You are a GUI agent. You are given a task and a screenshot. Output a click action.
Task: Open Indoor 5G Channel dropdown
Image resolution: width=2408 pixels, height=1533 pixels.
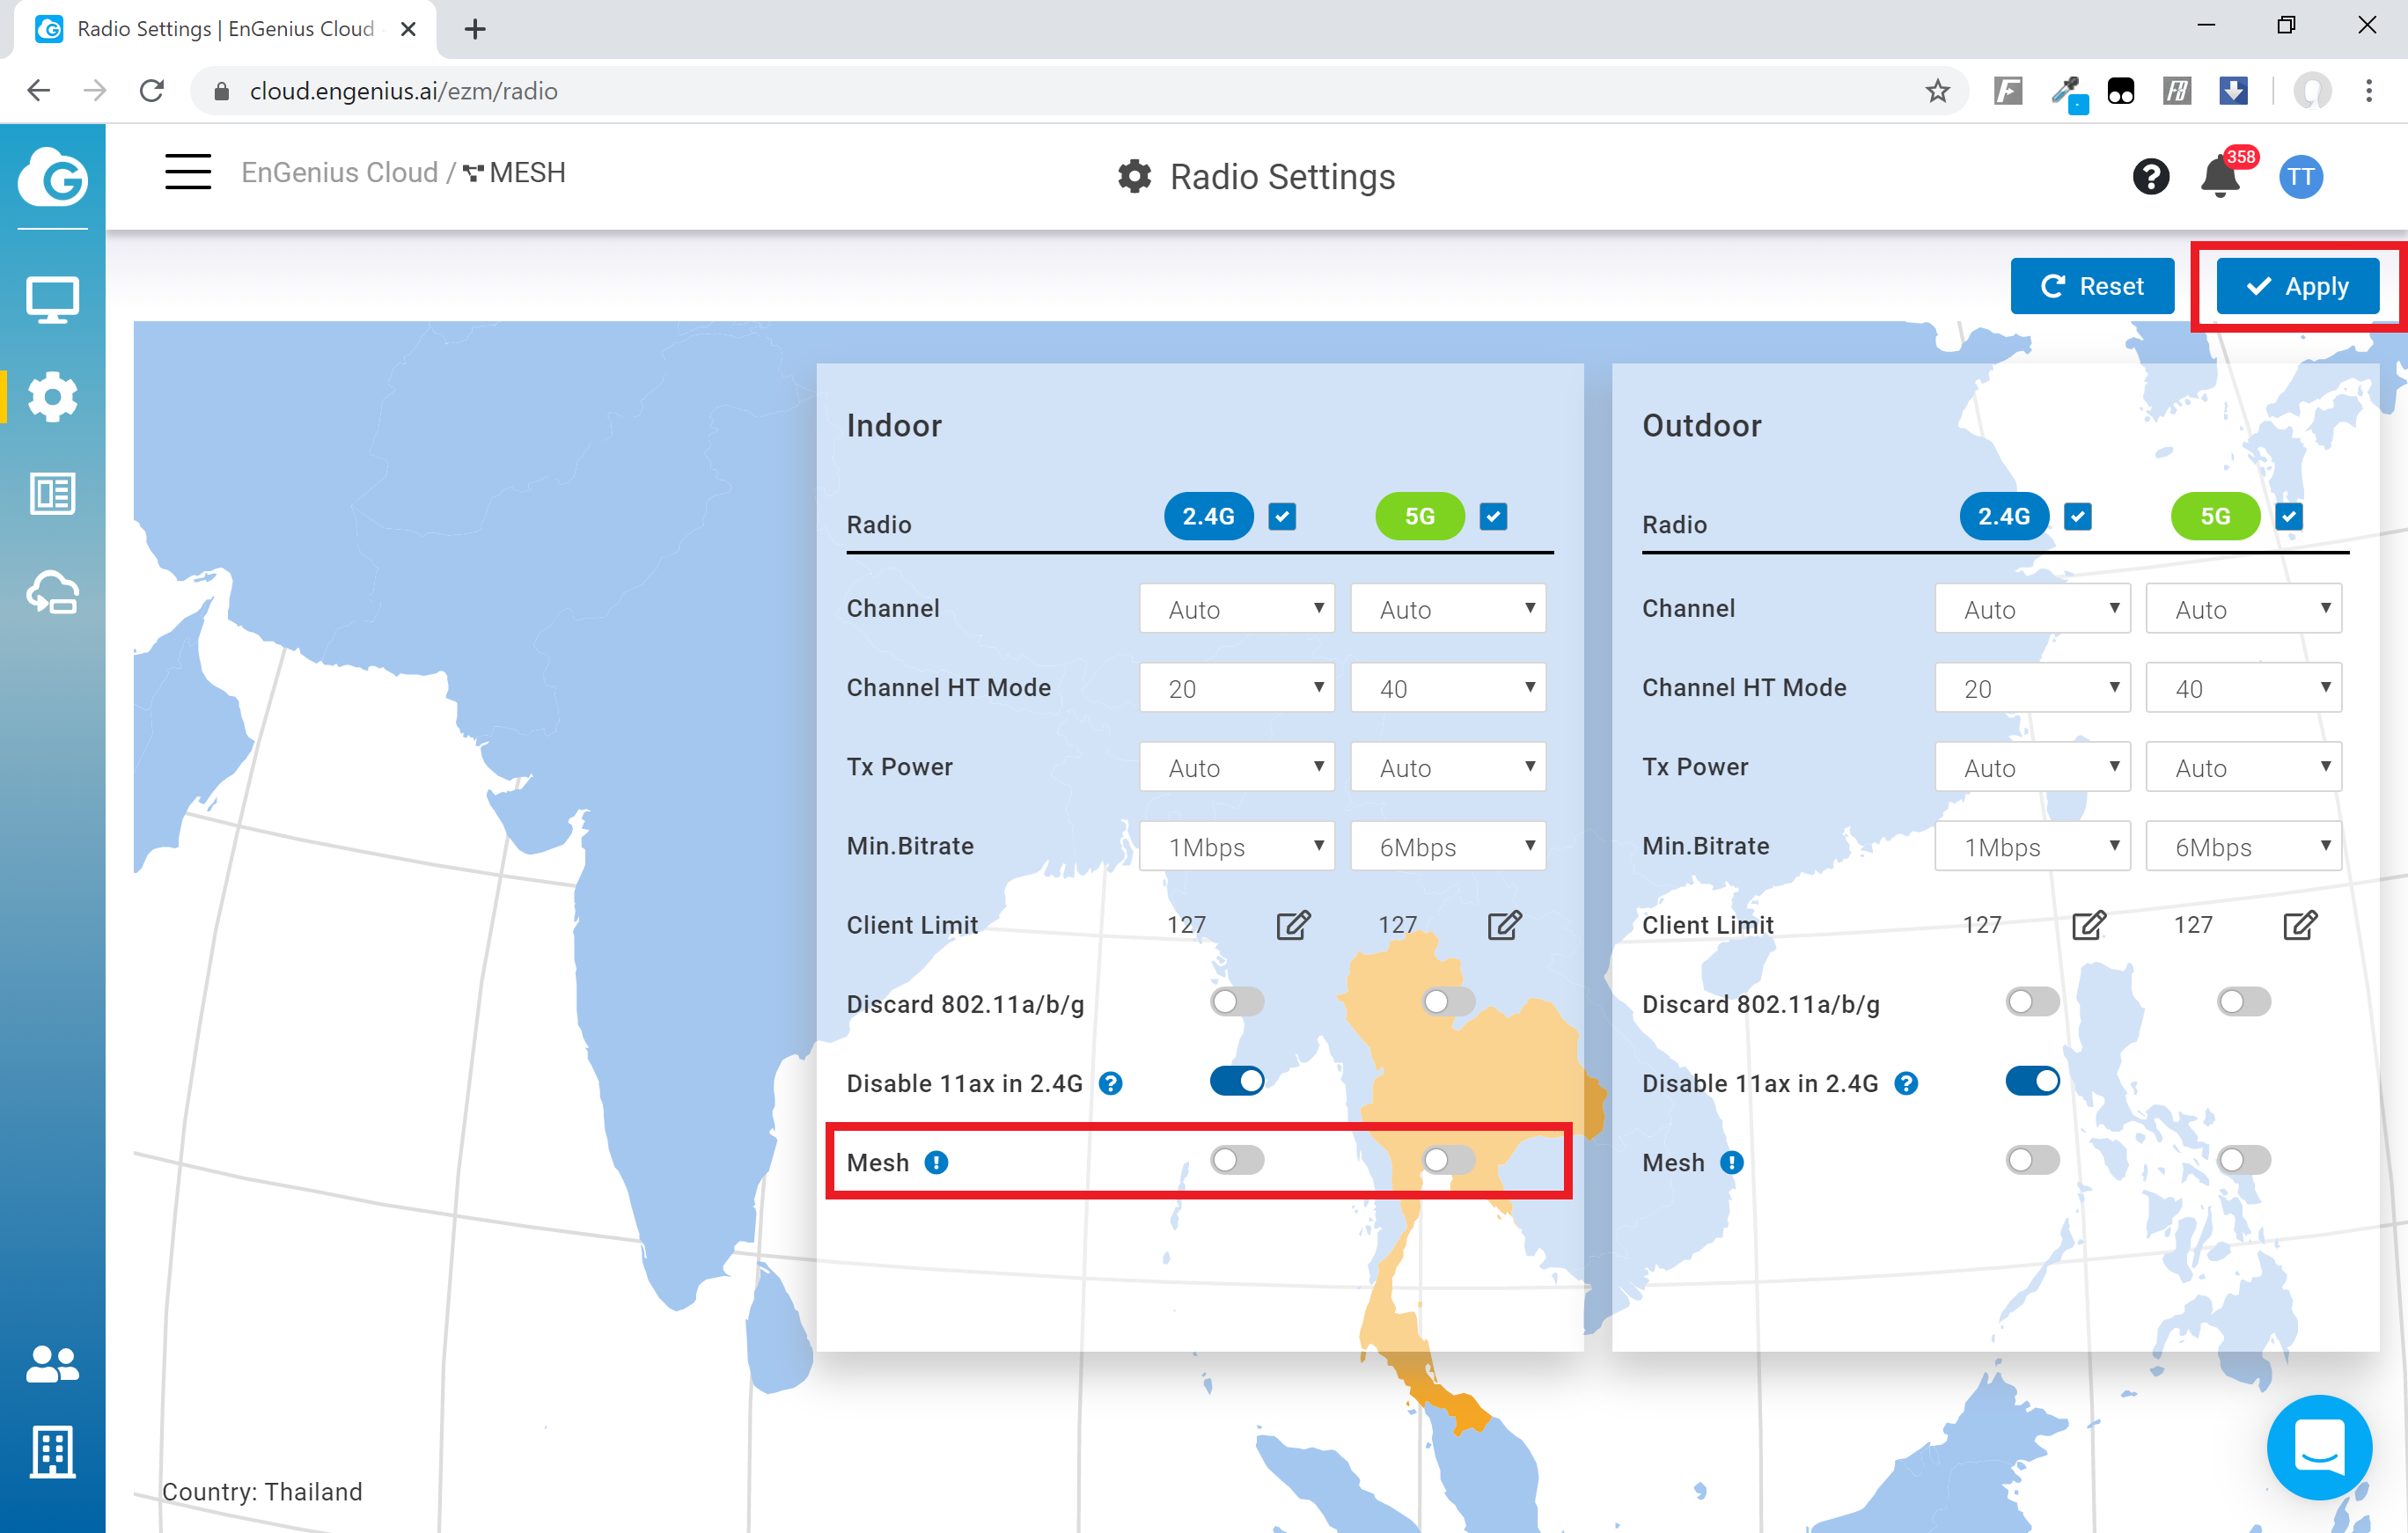click(1448, 608)
